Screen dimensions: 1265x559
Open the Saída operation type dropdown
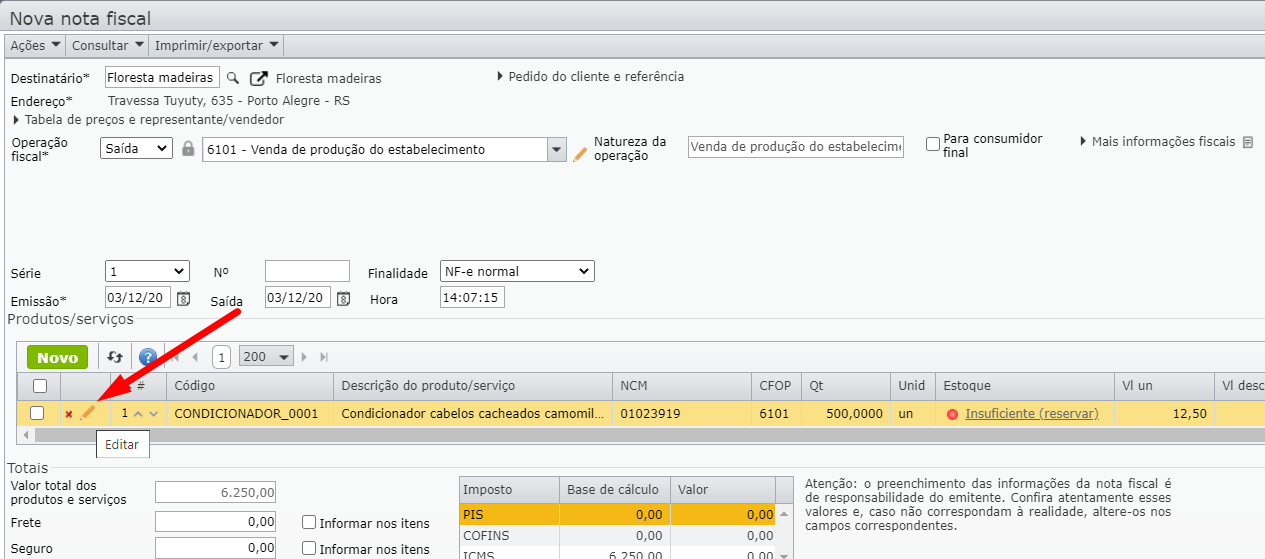point(137,149)
